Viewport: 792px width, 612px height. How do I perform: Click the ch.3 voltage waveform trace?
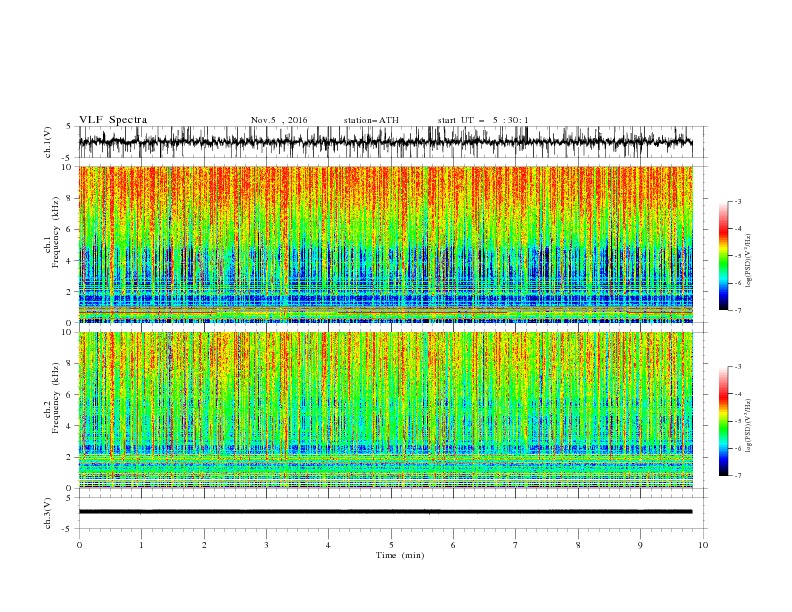[386, 512]
